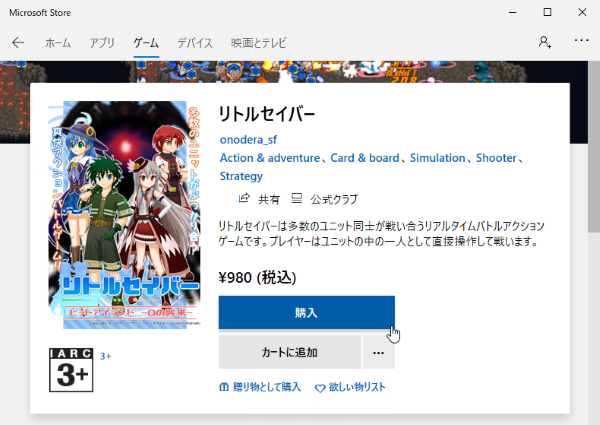This screenshot has width=600, height=425.
Task: Open the onodera_sf publisher link
Action: pos(248,140)
